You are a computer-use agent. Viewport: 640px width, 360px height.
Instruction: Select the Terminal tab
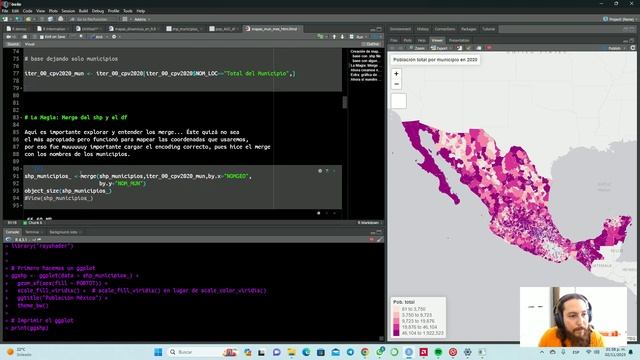32,232
